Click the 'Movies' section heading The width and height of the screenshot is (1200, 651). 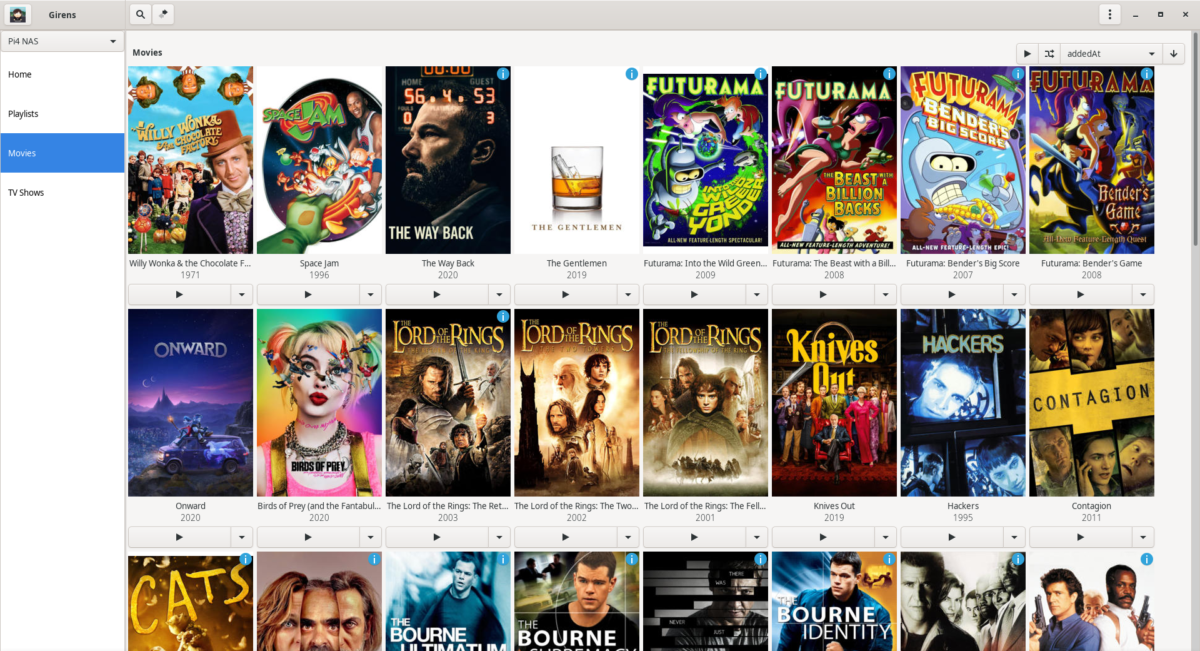[147, 52]
